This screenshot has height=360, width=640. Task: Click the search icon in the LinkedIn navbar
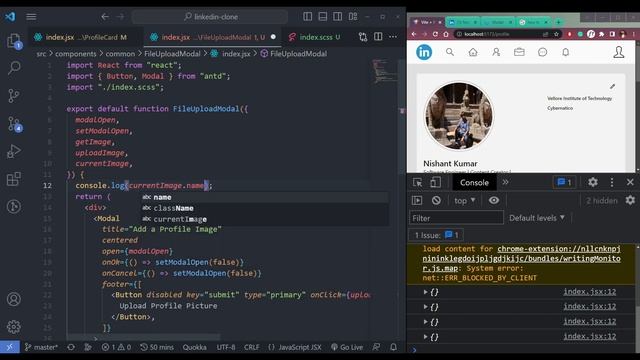[x=450, y=52]
